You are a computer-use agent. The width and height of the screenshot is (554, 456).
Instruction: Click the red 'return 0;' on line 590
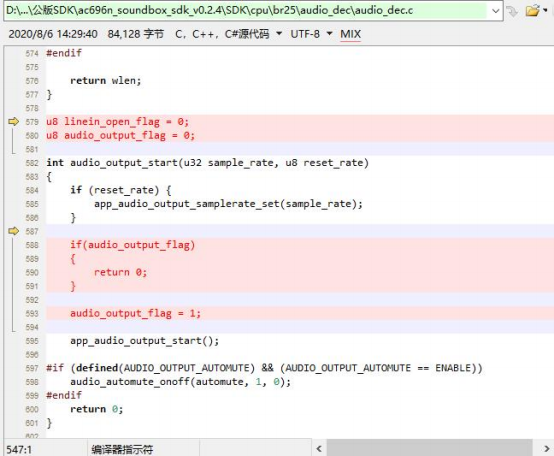[x=120, y=272]
